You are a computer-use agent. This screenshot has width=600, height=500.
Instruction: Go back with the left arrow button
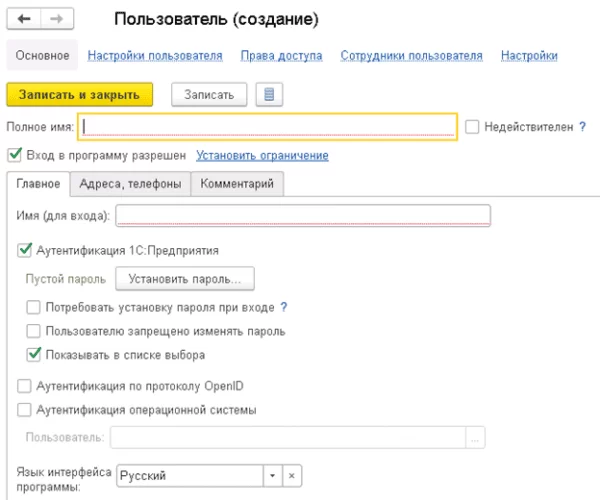[24, 18]
